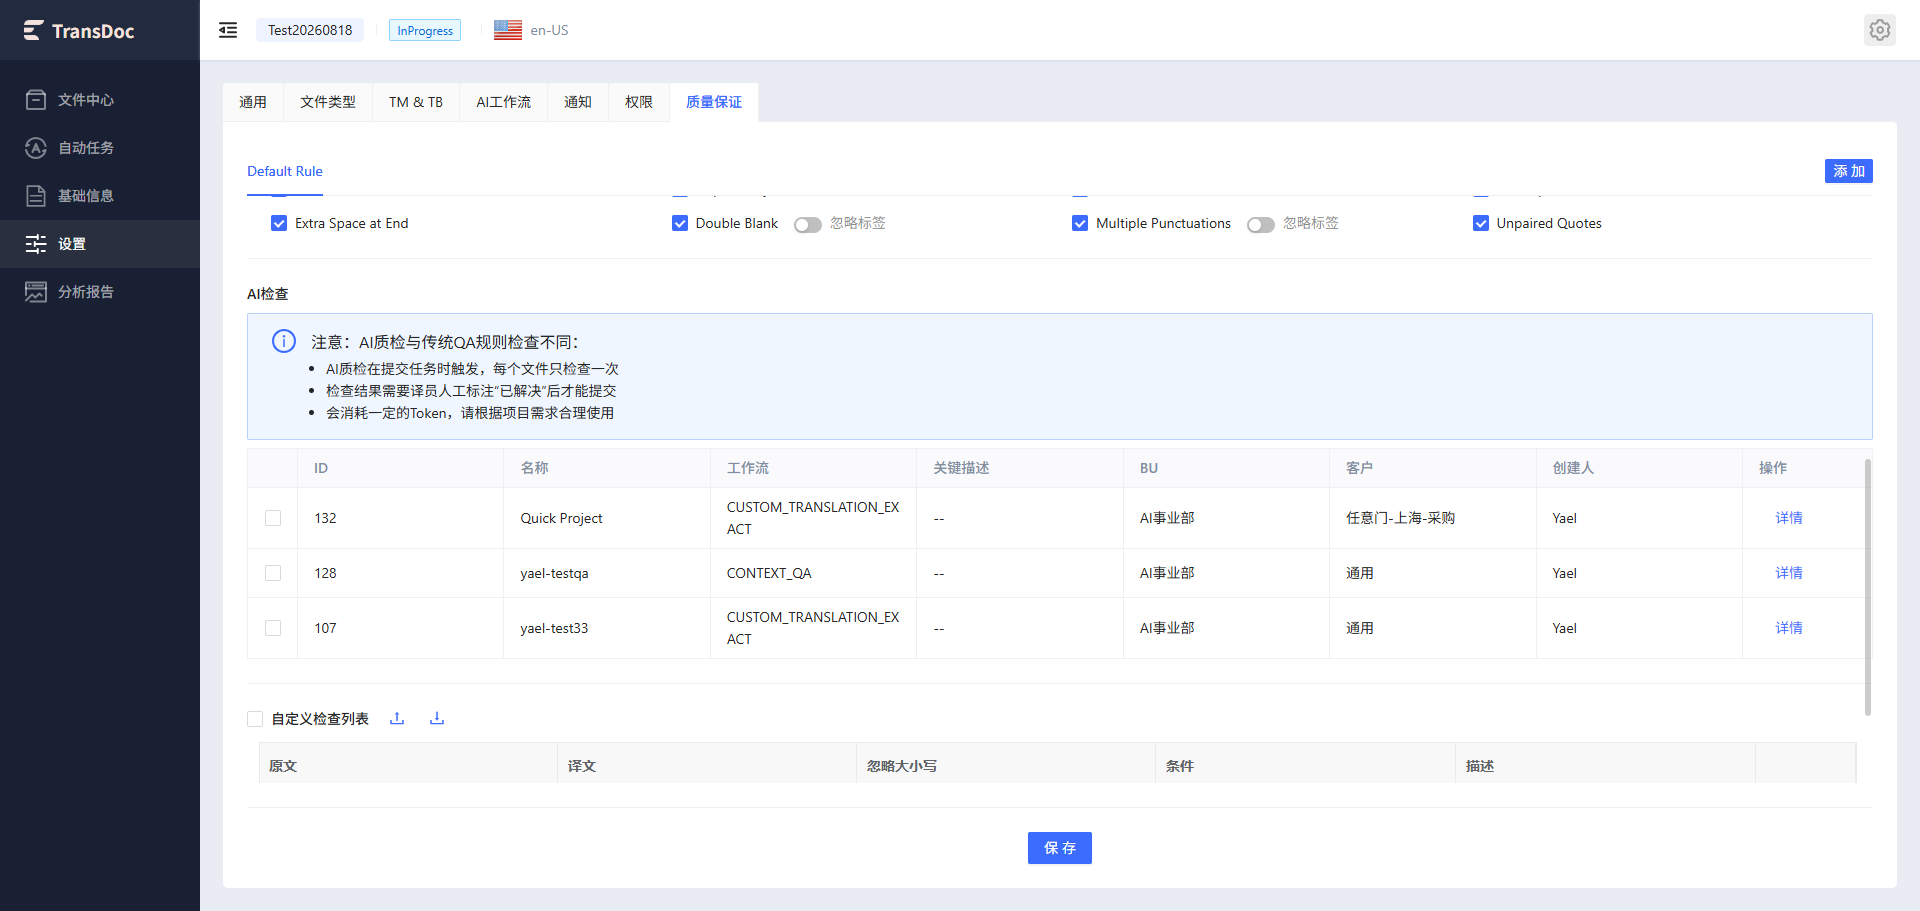The height and width of the screenshot is (911, 1920).
Task: Select the 质量保证 tab
Action: click(x=714, y=102)
